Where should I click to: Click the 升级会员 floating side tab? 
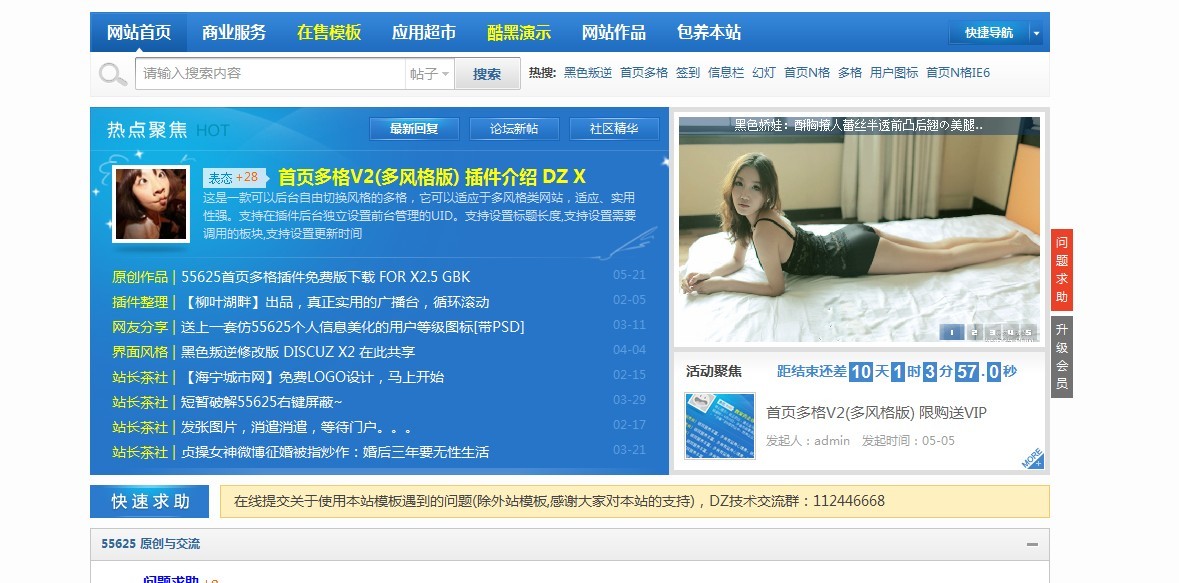point(1063,356)
